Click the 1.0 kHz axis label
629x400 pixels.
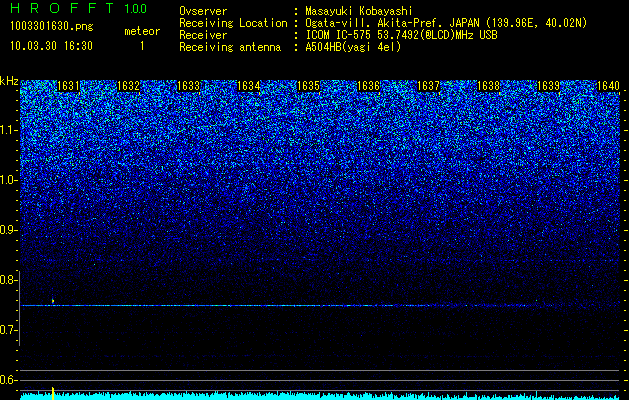(x=8, y=180)
